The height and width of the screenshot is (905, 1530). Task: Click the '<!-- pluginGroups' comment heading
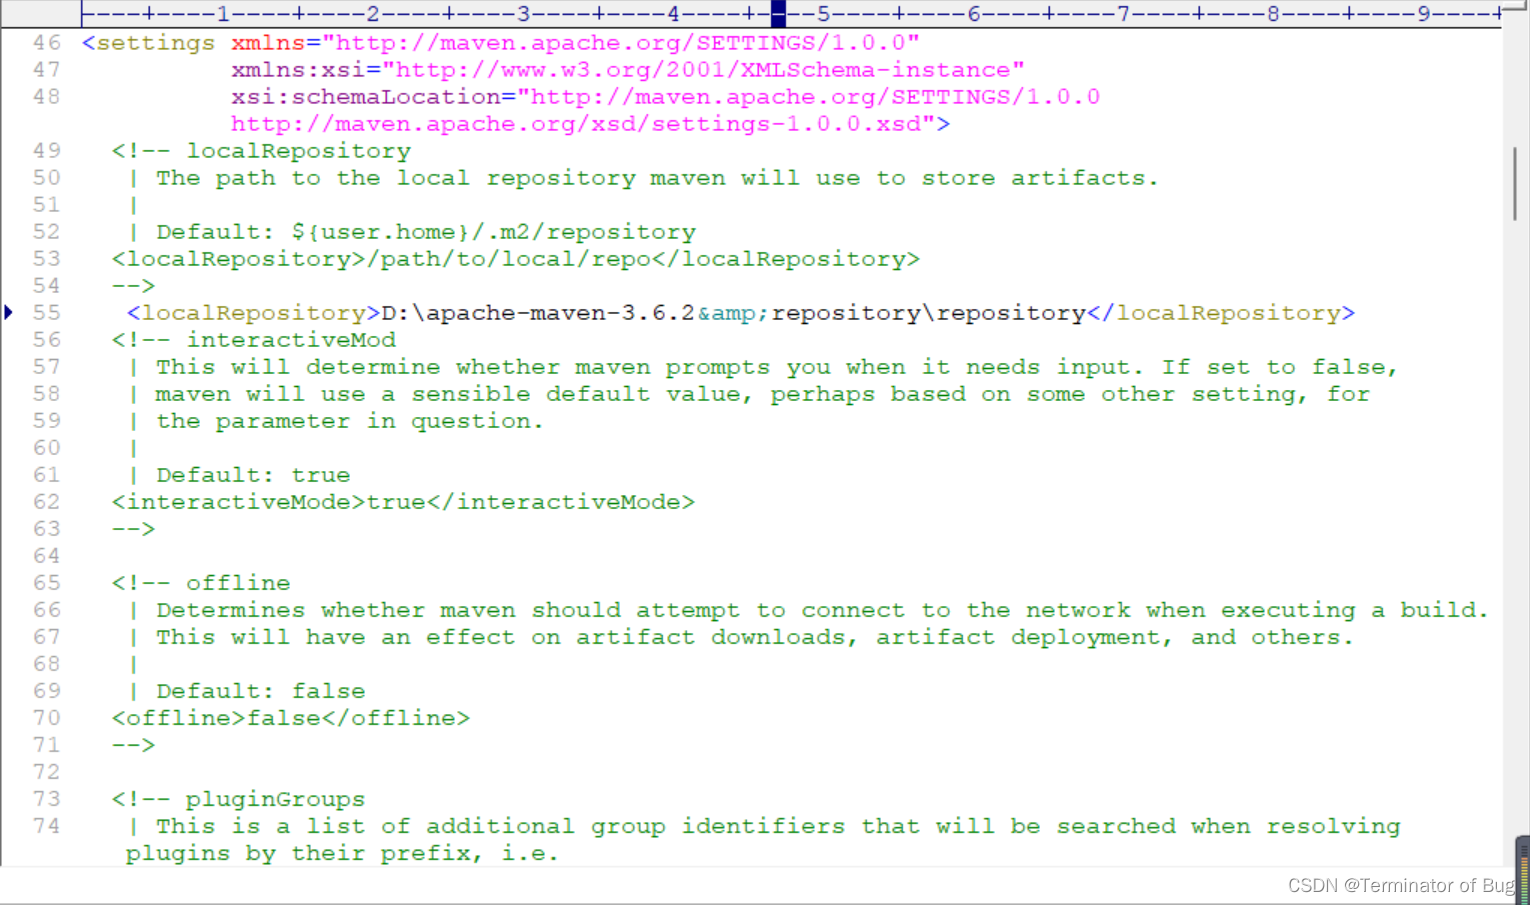pyautogui.click(x=239, y=799)
